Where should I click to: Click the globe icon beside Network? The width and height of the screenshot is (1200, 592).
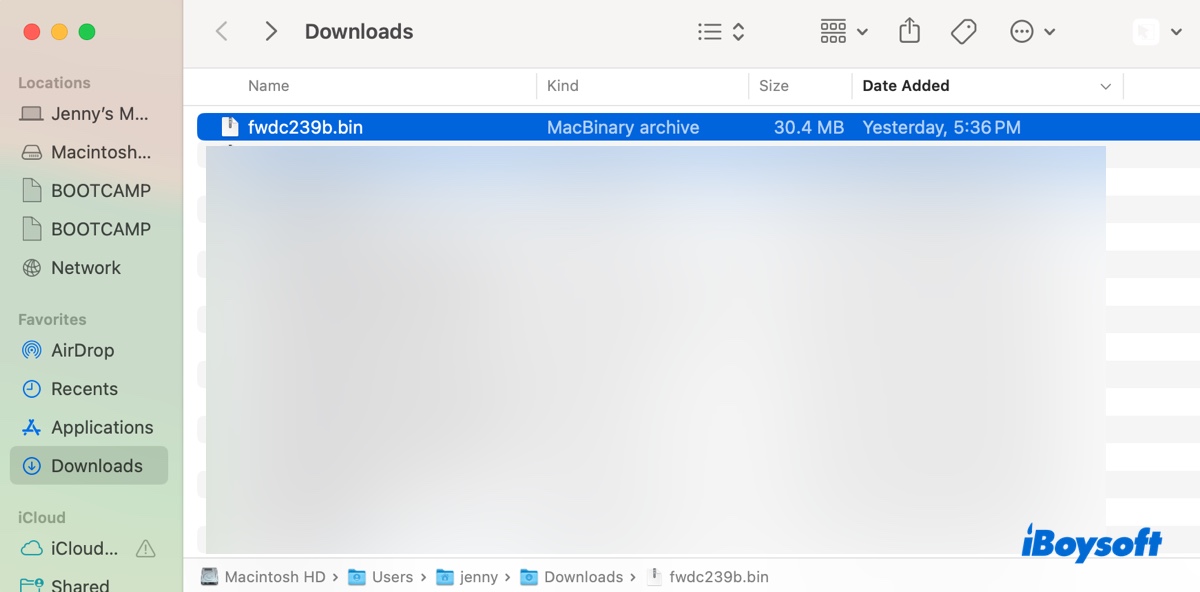coord(32,268)
